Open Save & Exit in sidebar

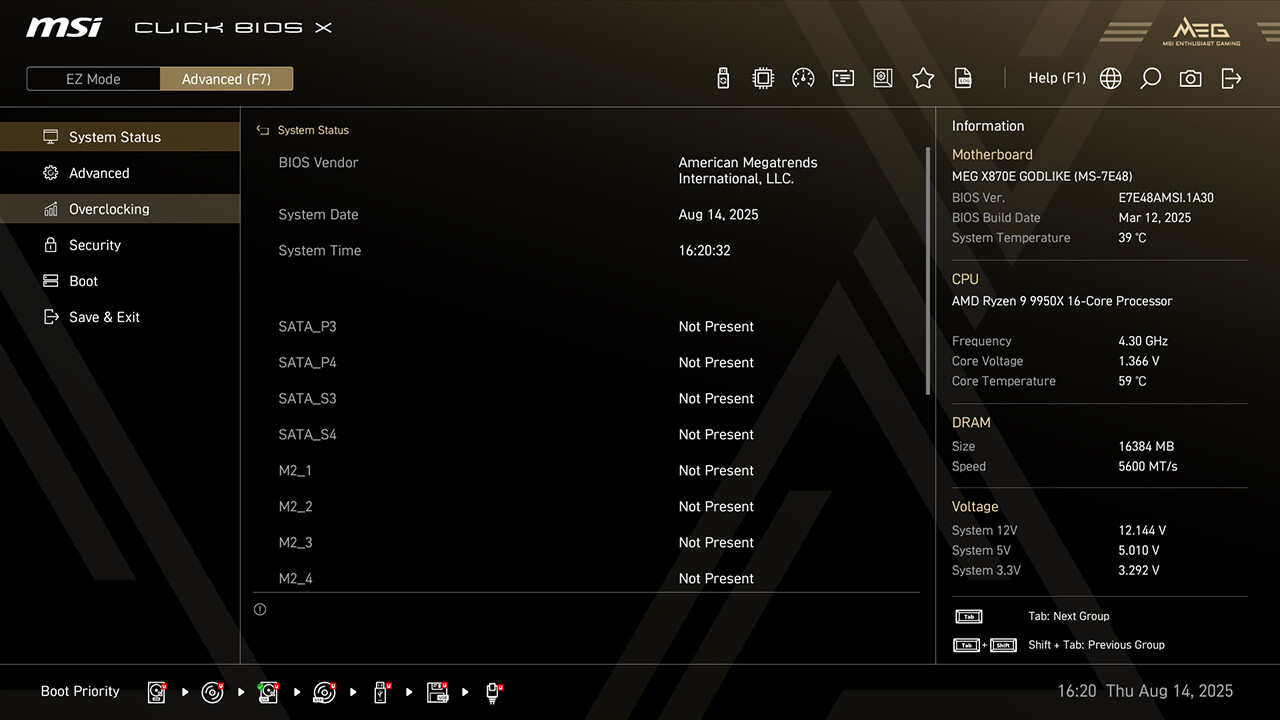point(104,317)
